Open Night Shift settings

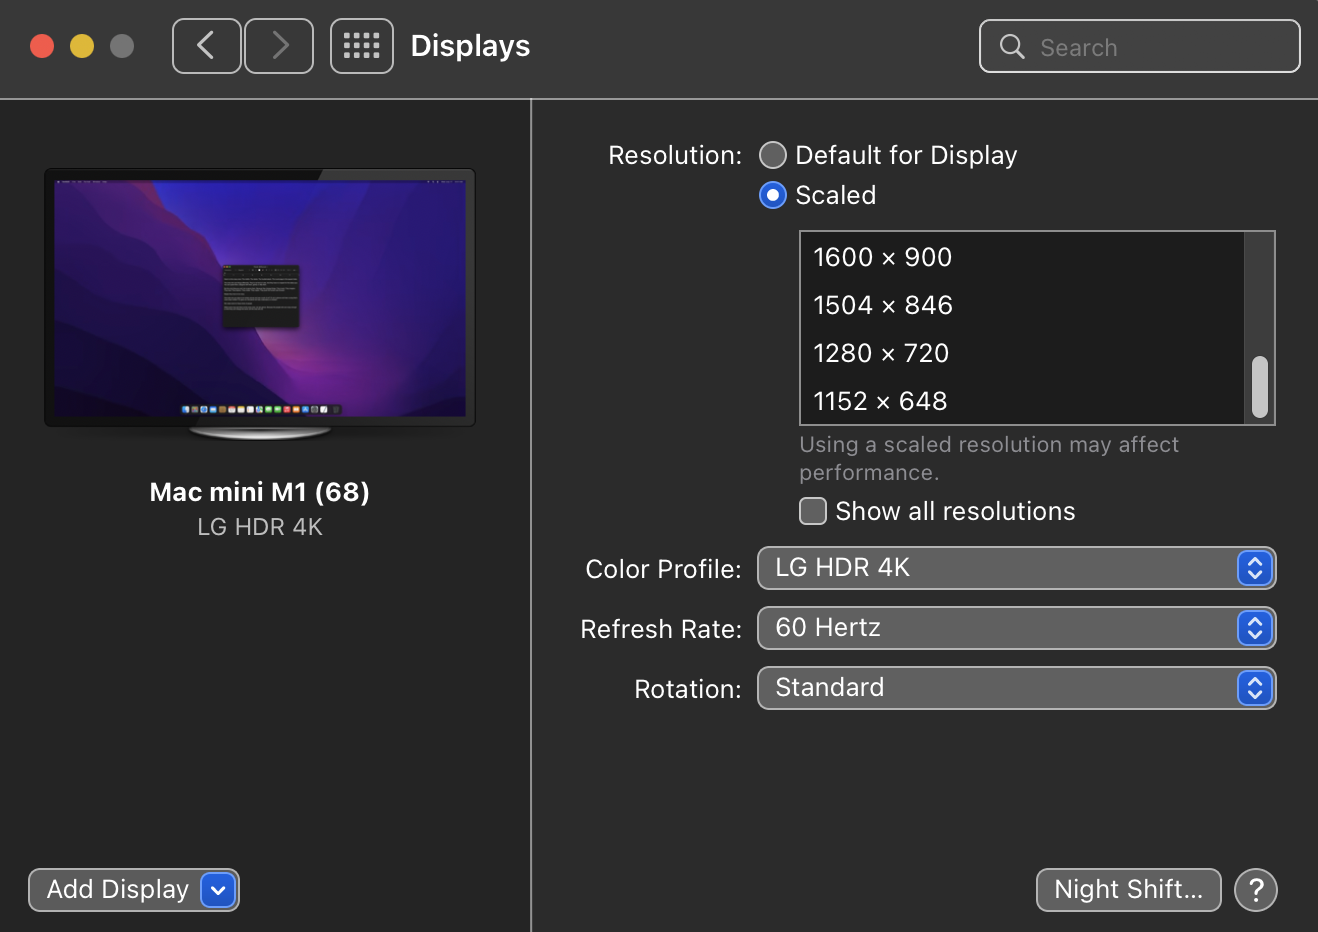pyautogui.click(x=1129, y=890)
